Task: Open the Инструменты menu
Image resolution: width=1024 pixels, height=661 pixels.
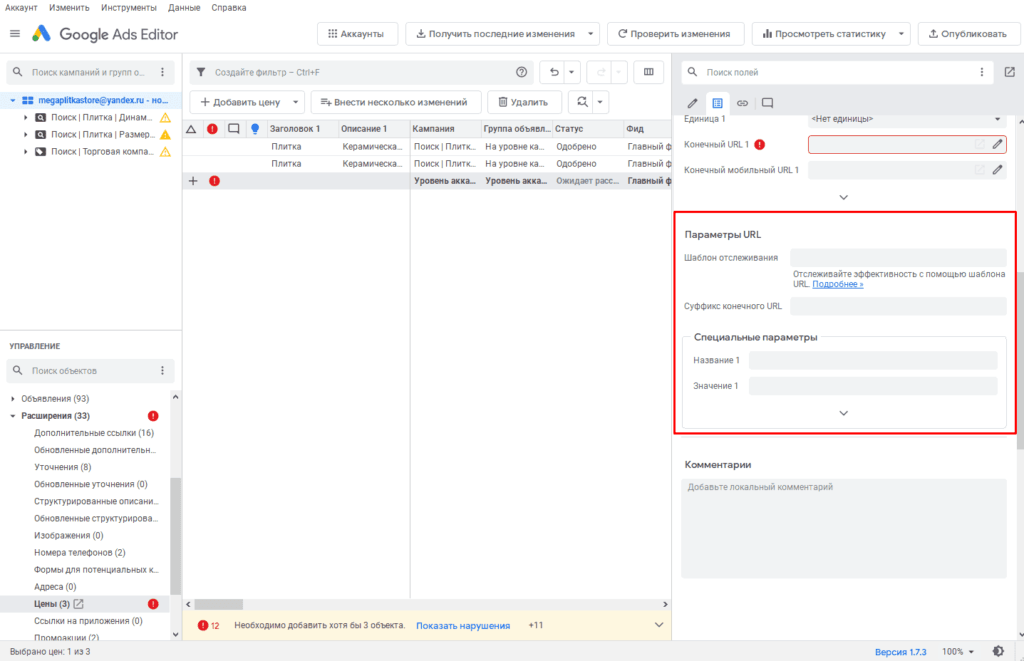Action: 129,8
